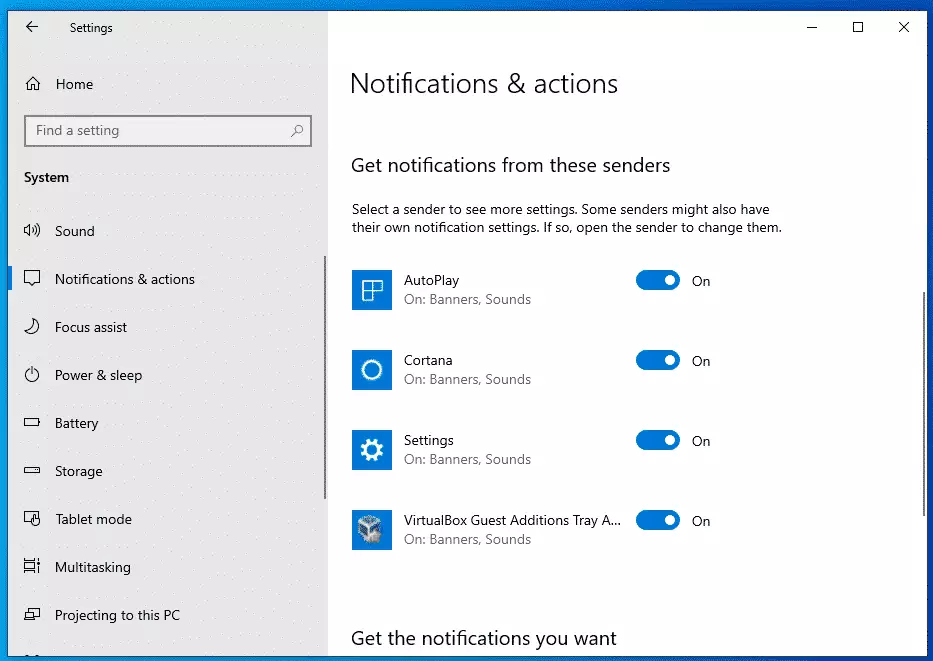Open Home in the sidebar
933x661 pixels.
coord(168,84)
